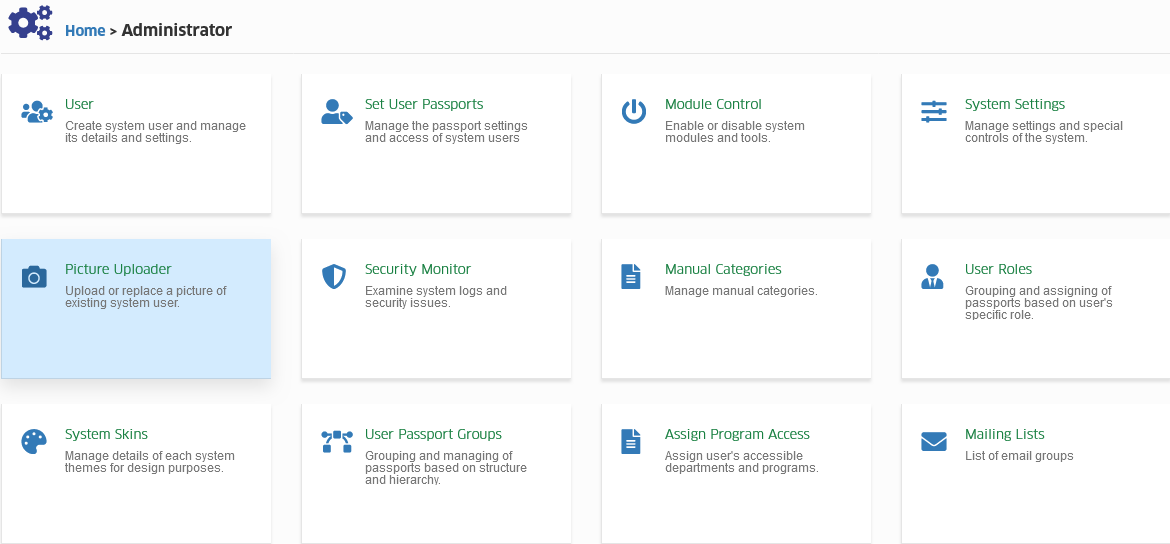1170x544 pixels.
Task: Click the Picture Uploader camera icon
Action: tap(34, 277)
